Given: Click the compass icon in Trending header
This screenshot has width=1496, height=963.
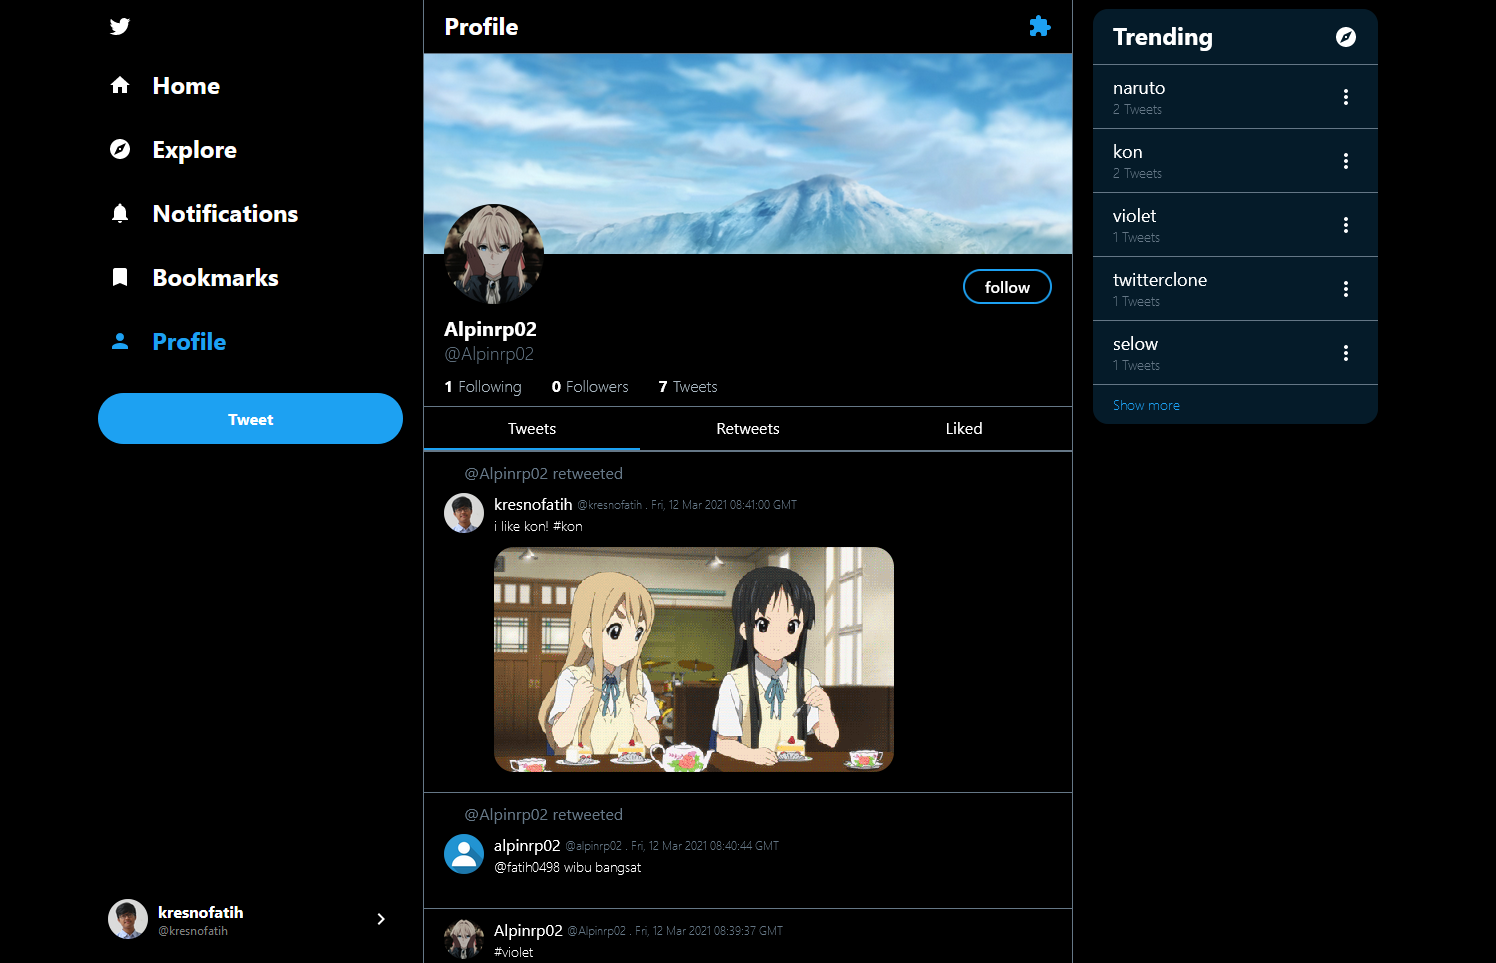Looking at the screenshot, I should tap(1346, 37).
